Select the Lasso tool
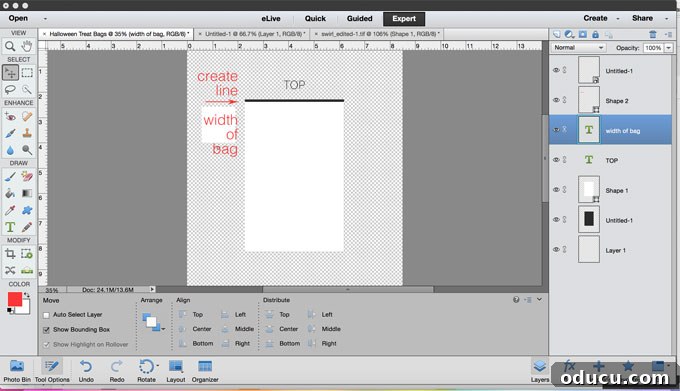 click(10, 89)
